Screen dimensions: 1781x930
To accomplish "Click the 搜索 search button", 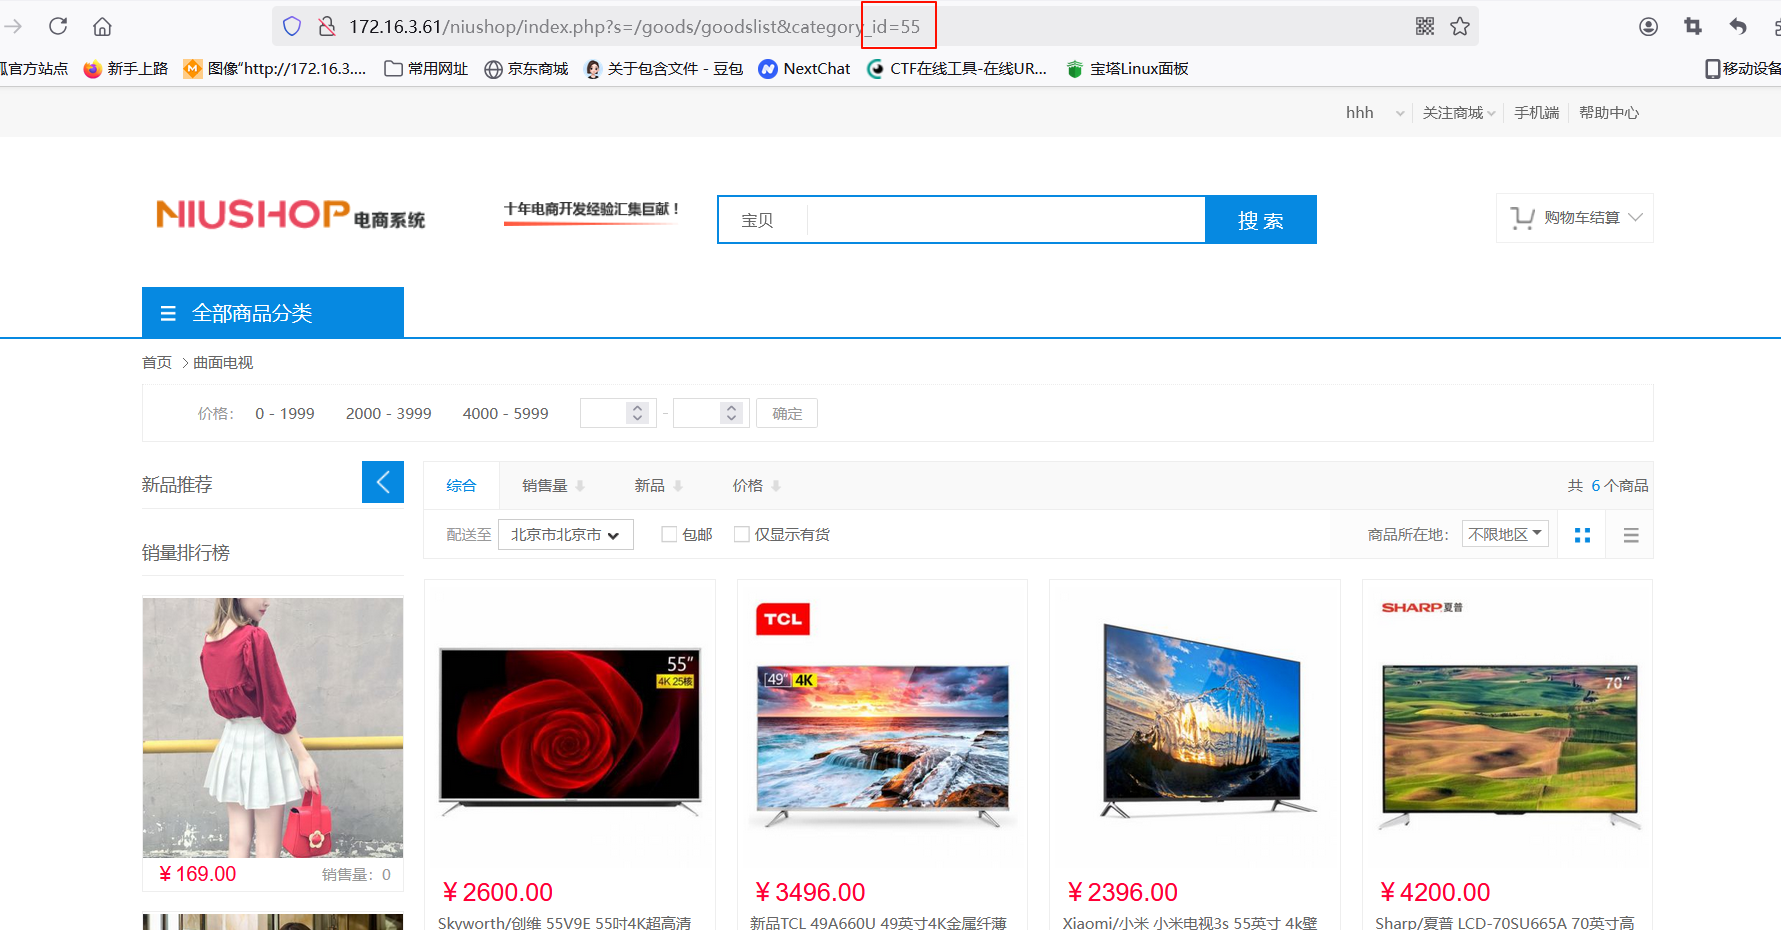I will 1260,220.
